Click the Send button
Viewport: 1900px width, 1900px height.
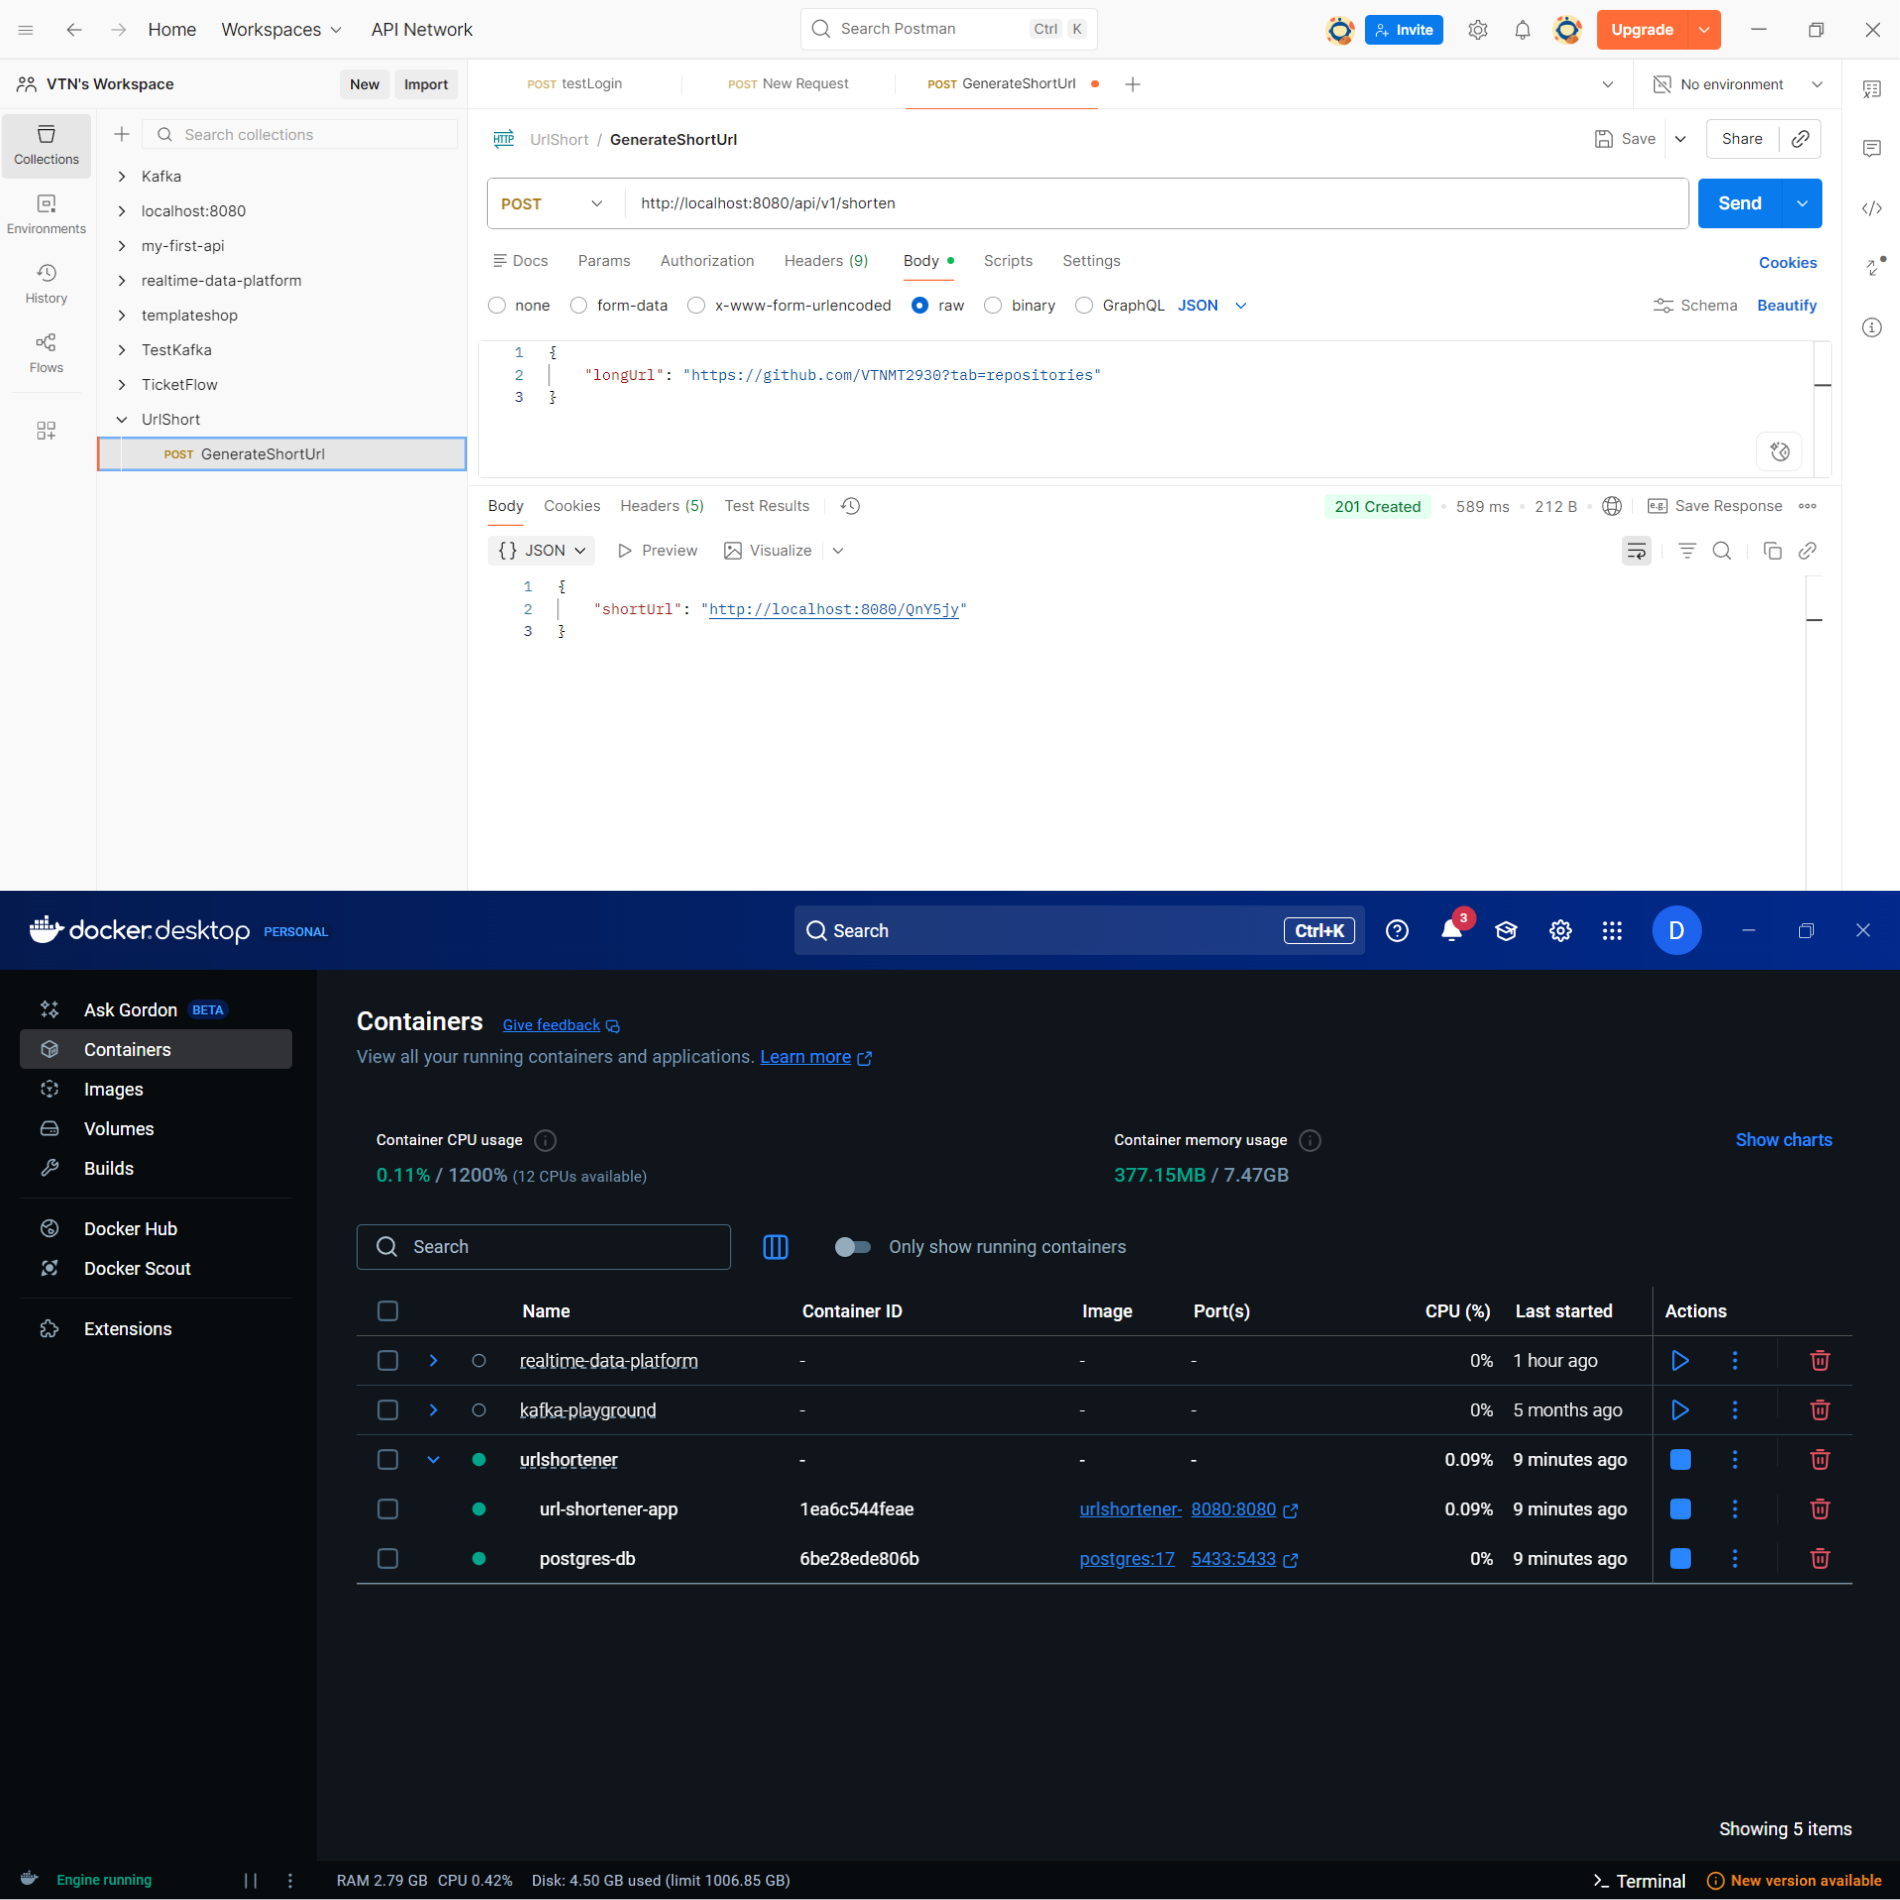pyautogui.click(x=1739, y=204)
